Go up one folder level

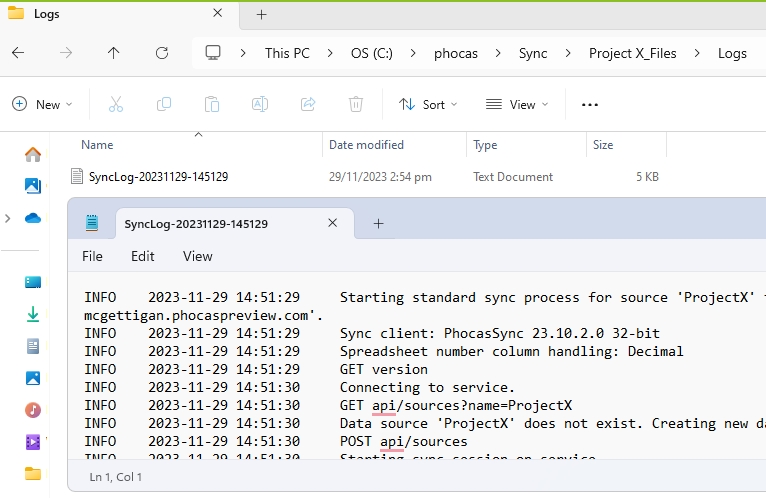point(114,53)
